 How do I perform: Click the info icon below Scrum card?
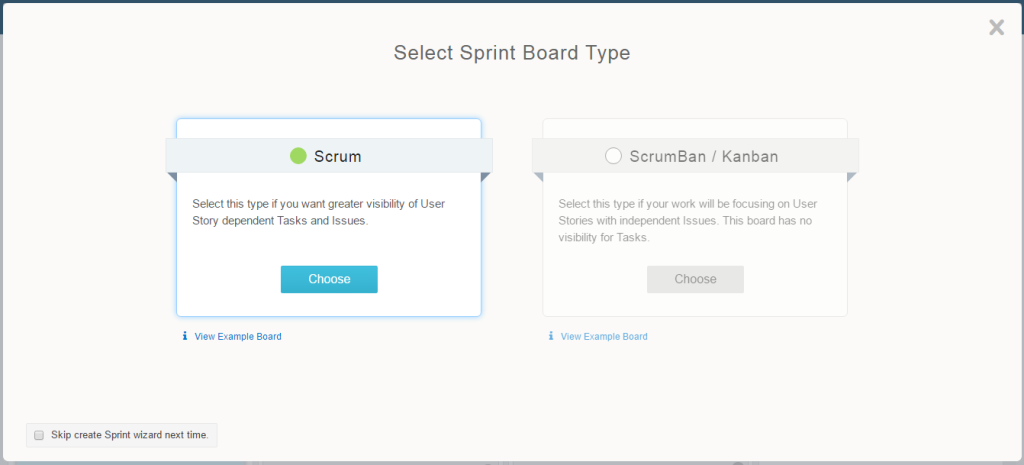coord(185,337)
